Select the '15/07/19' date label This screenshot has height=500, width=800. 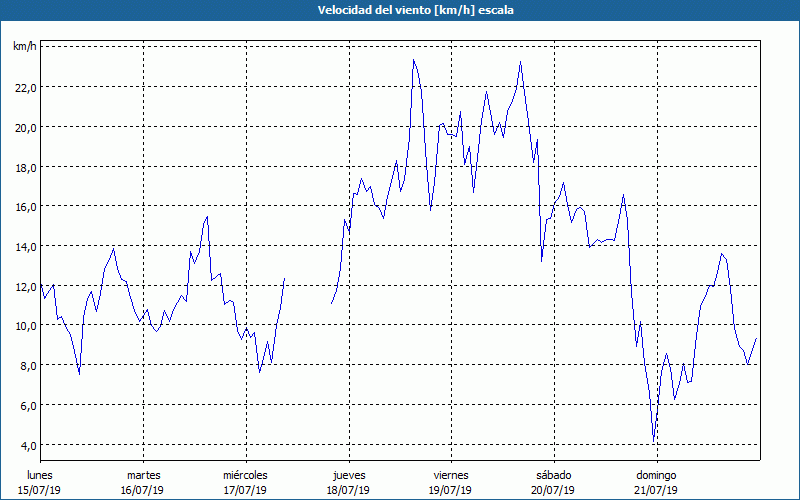click(x=39, y=490)
